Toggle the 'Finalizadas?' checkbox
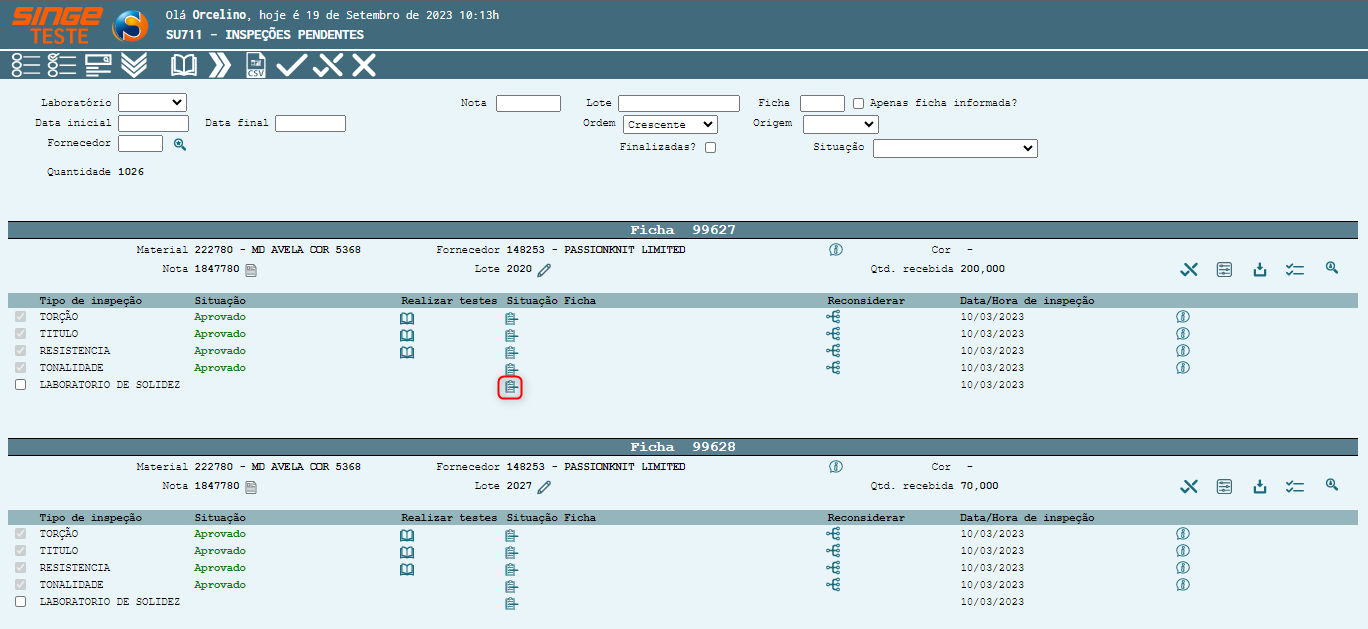 coord(710,148)
